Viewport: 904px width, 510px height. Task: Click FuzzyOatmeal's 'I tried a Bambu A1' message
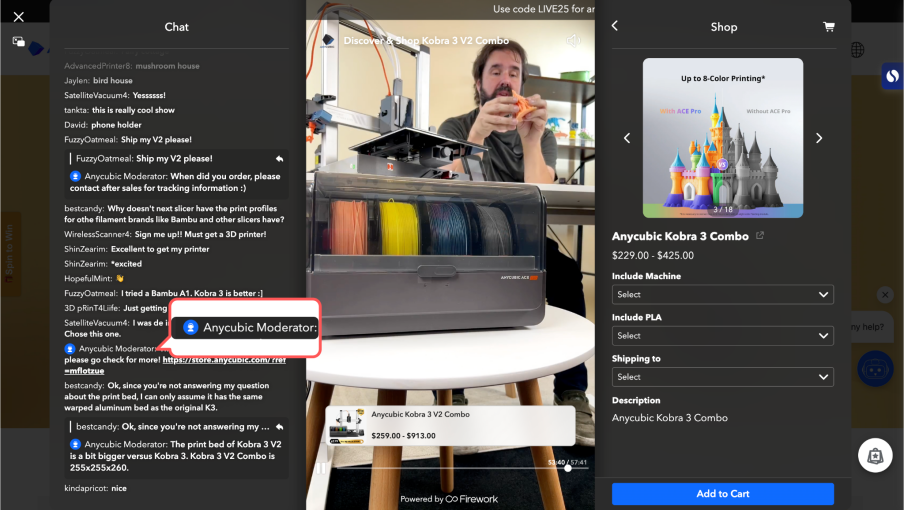click(x=163, y=293)
